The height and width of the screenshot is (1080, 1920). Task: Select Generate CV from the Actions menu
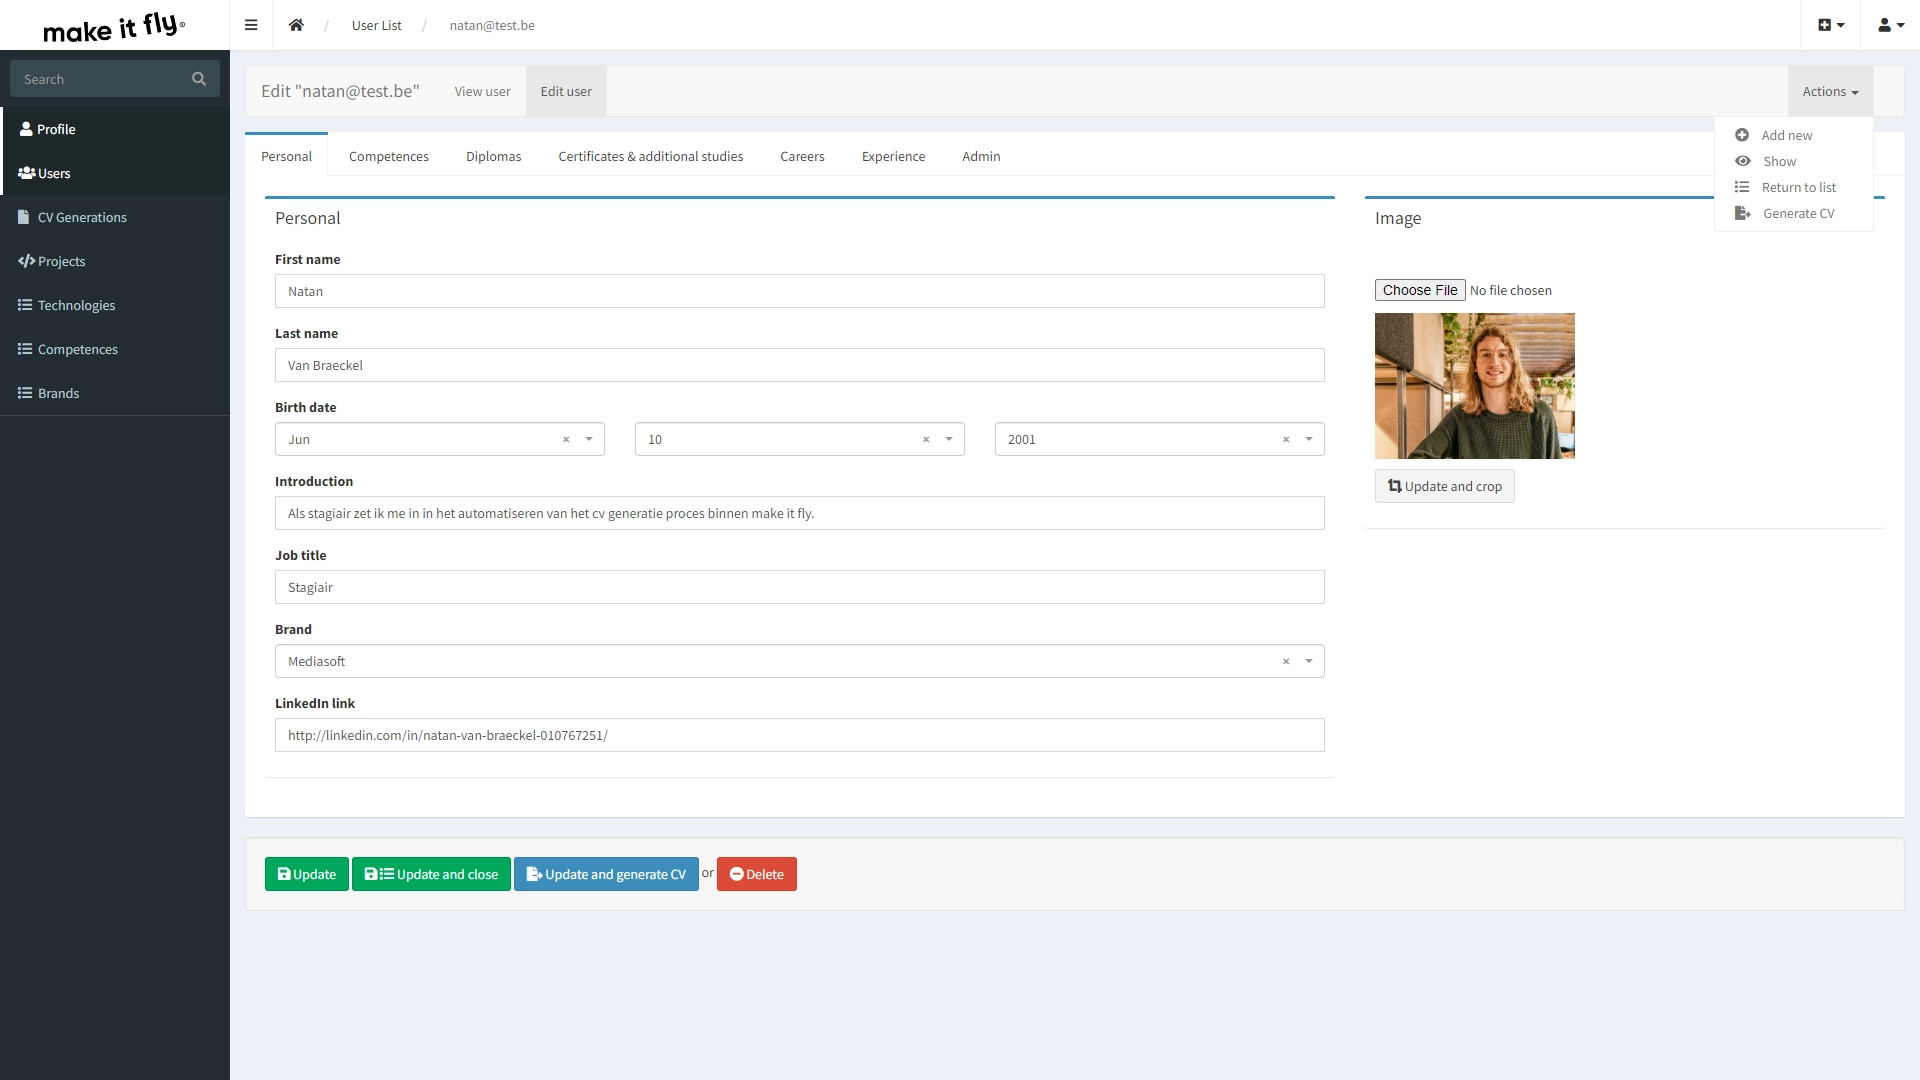(1800, 213)
